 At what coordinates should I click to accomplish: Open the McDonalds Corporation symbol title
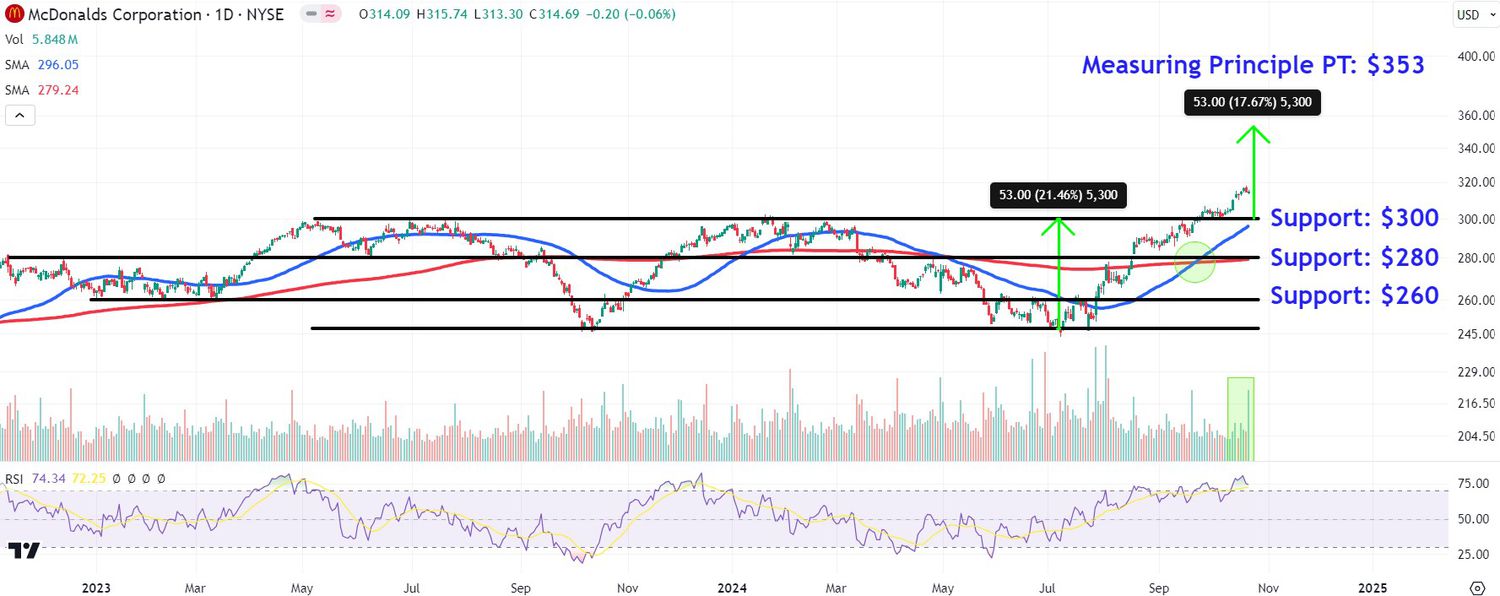[x=155, y=14]
